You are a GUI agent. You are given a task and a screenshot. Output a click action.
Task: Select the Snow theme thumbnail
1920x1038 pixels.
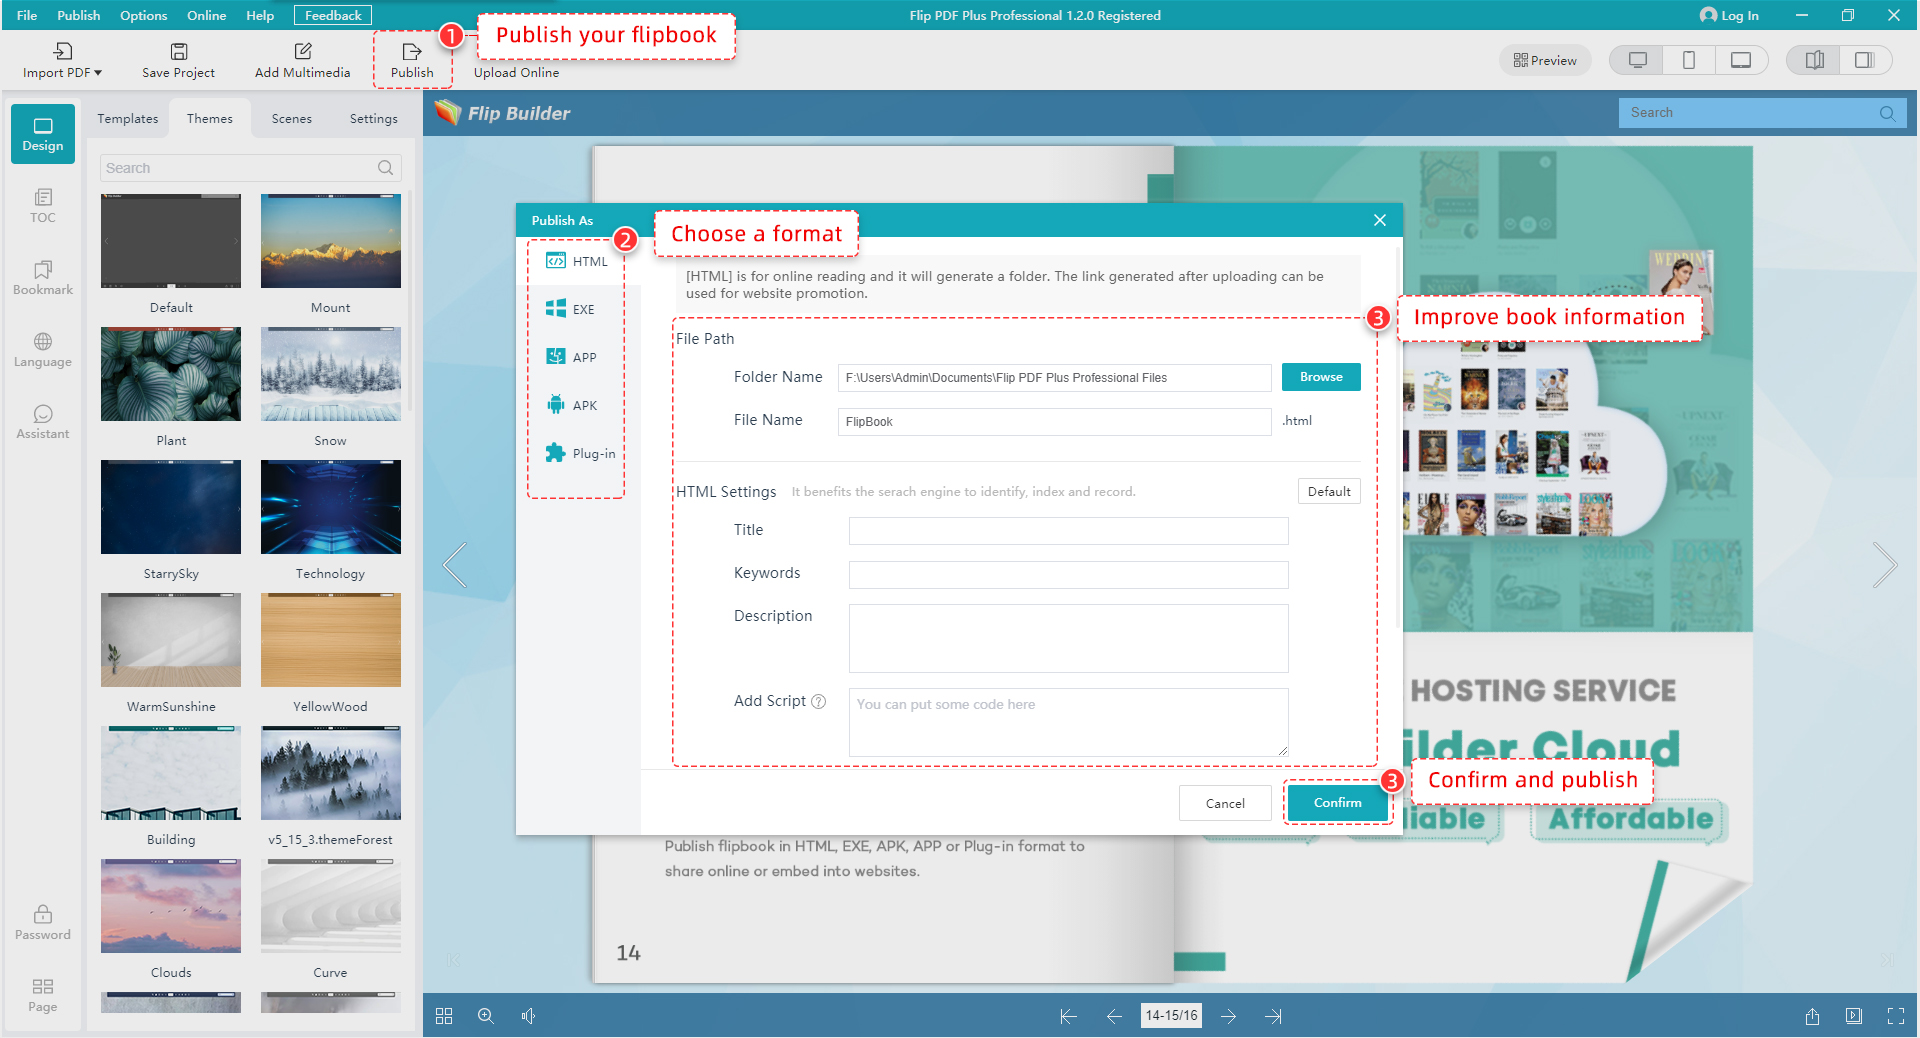pos(330,374)
